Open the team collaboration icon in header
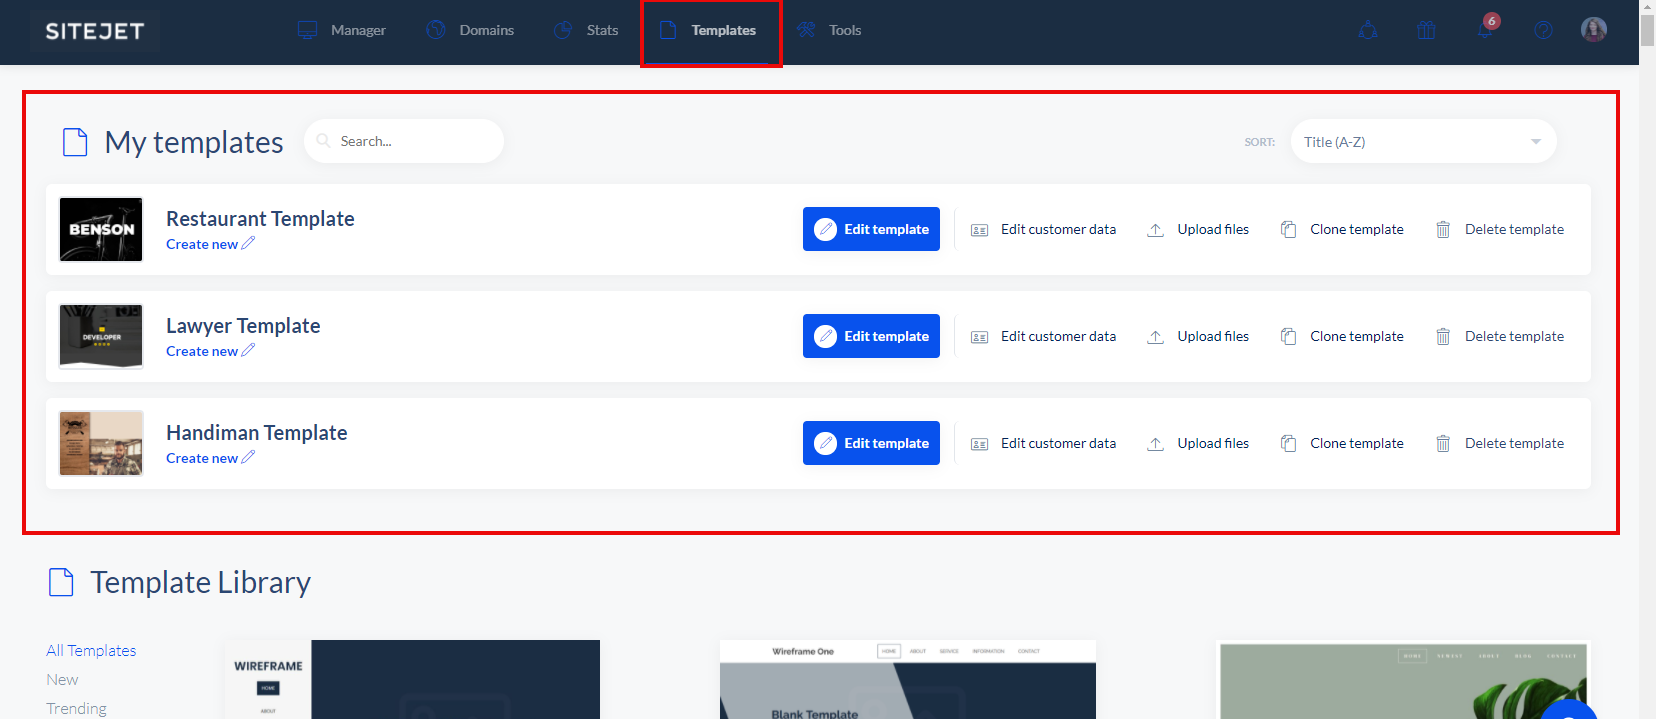This screenshot has height=719, width=1656. coord(1368,30)
